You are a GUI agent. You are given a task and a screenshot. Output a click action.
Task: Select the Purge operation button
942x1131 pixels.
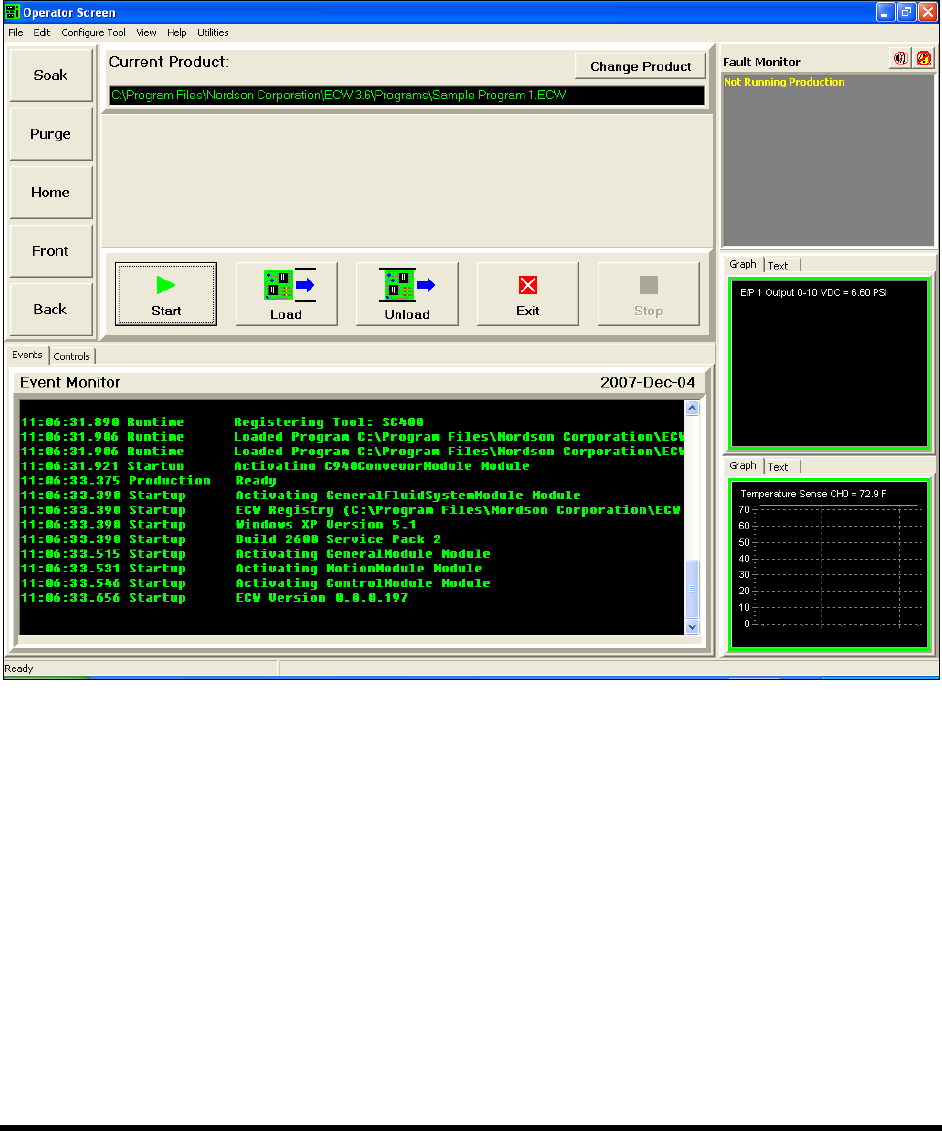point(50,134)
